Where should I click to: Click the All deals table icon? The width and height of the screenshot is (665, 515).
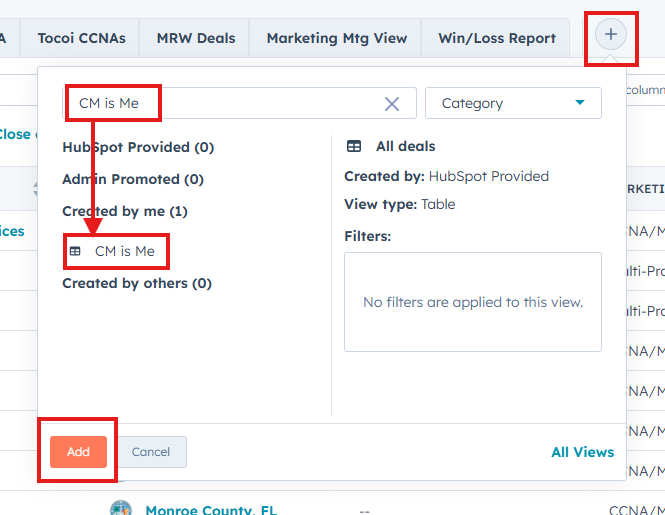[354, 146]
